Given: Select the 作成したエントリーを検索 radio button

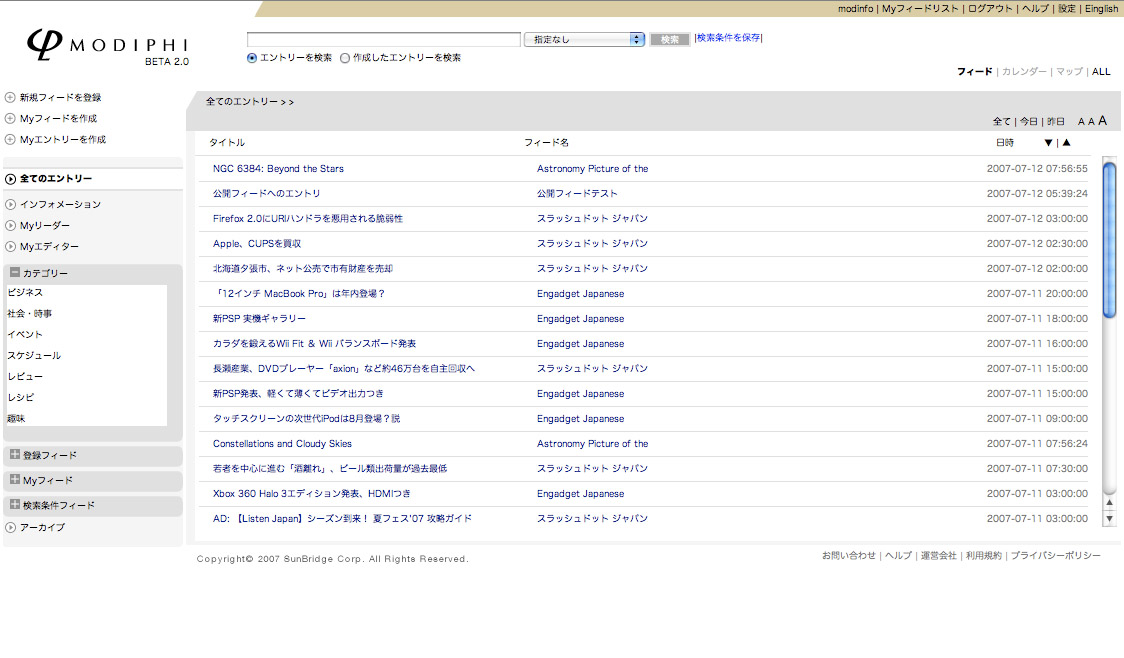Looking at the screenshot, I should [345, 58].
